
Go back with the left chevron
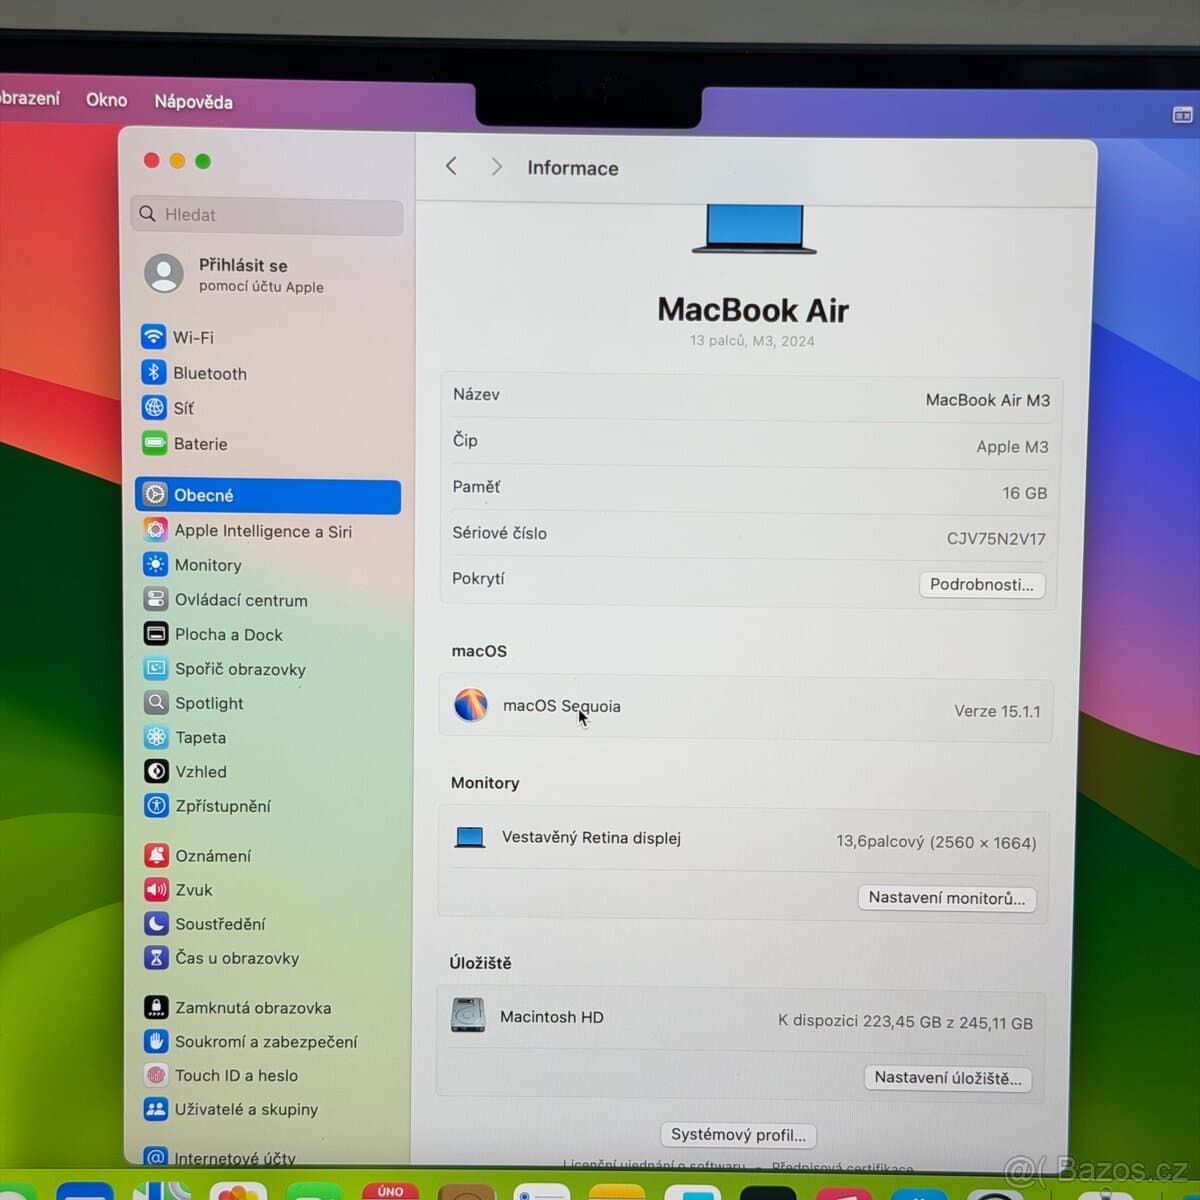451,166
